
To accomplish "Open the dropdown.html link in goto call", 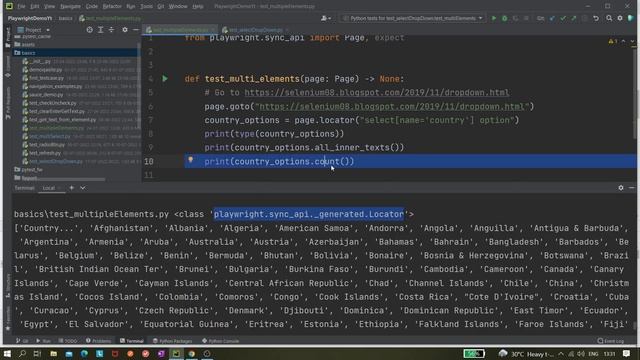I will pos(392,107).
